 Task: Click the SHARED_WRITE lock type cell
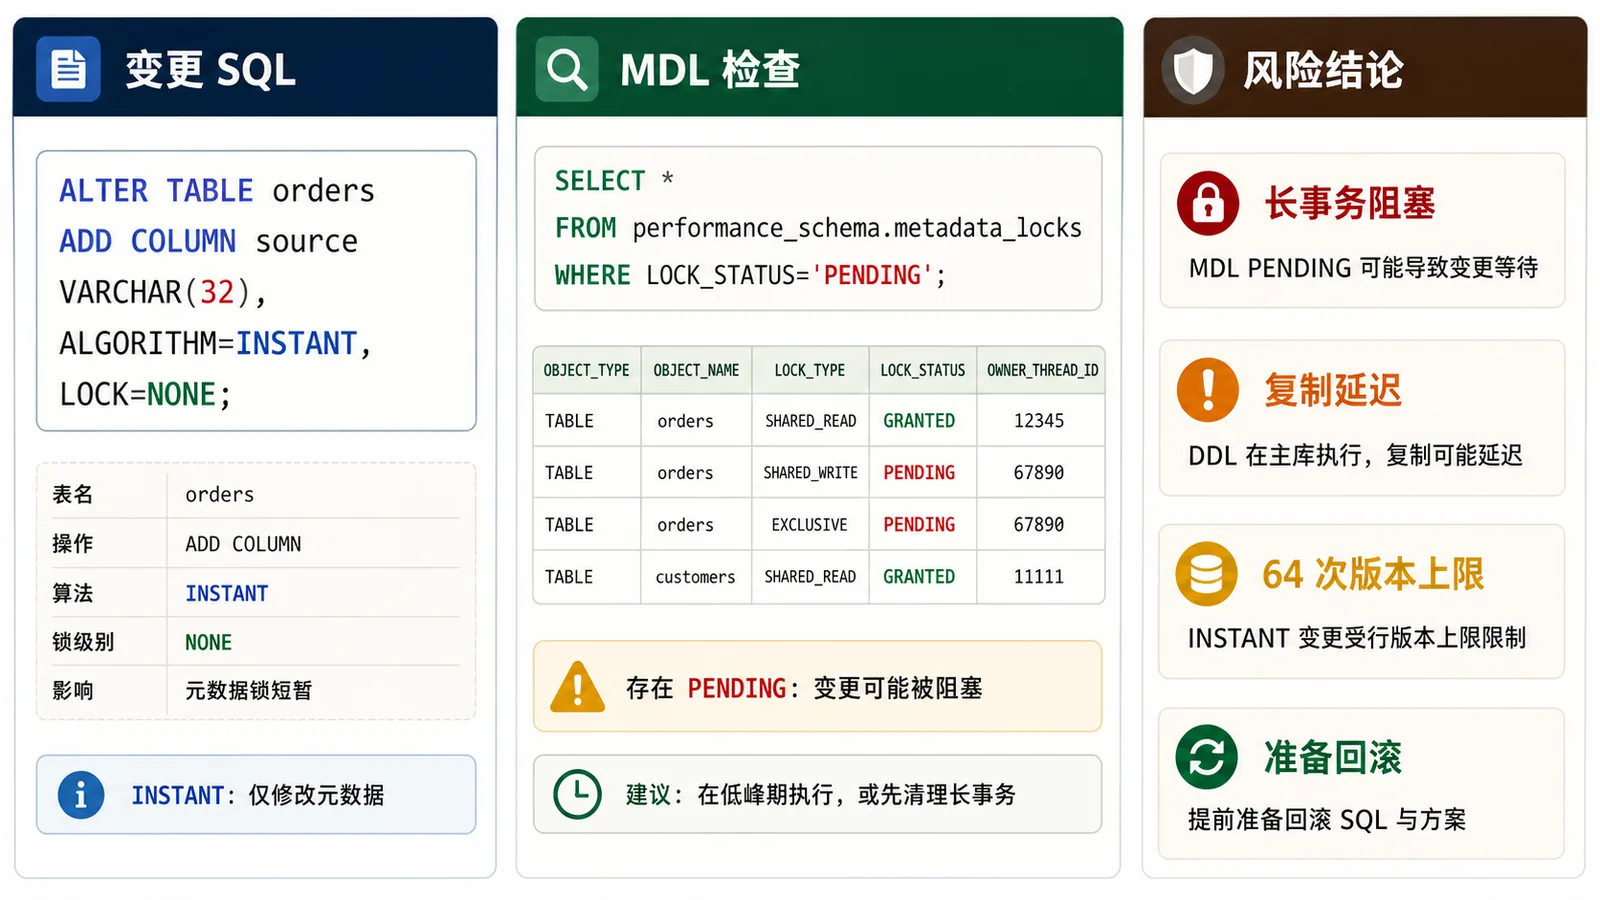tap(810, 473)
